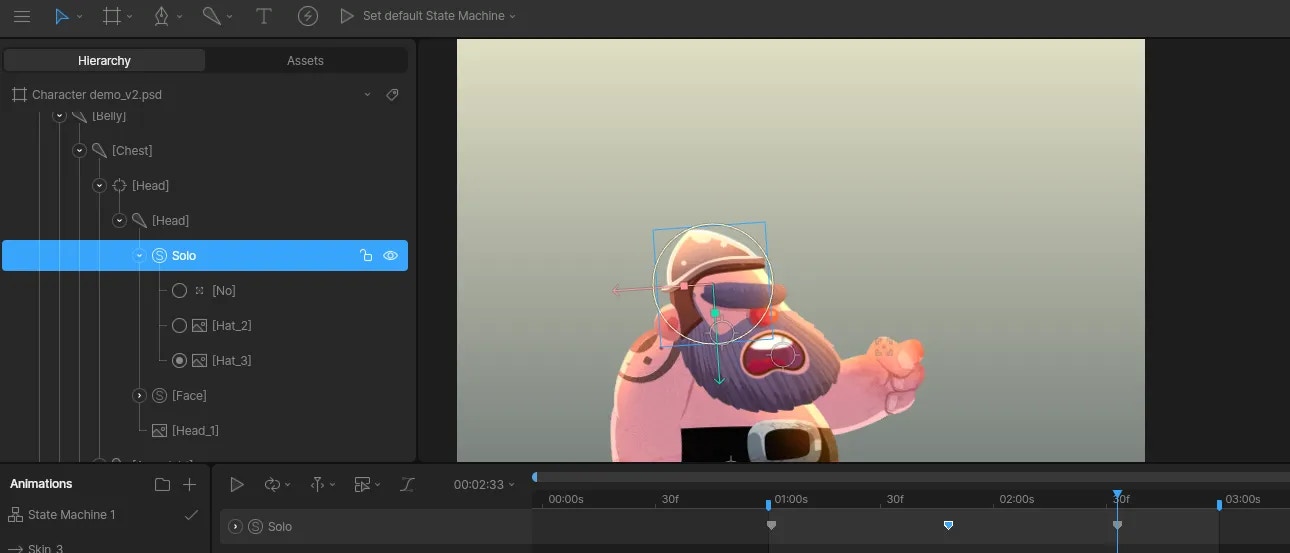Open the Set default State Machine dropdown
Image resolution: width=1290 pixels, height=553 pixels.
click(x=438, y=16)
